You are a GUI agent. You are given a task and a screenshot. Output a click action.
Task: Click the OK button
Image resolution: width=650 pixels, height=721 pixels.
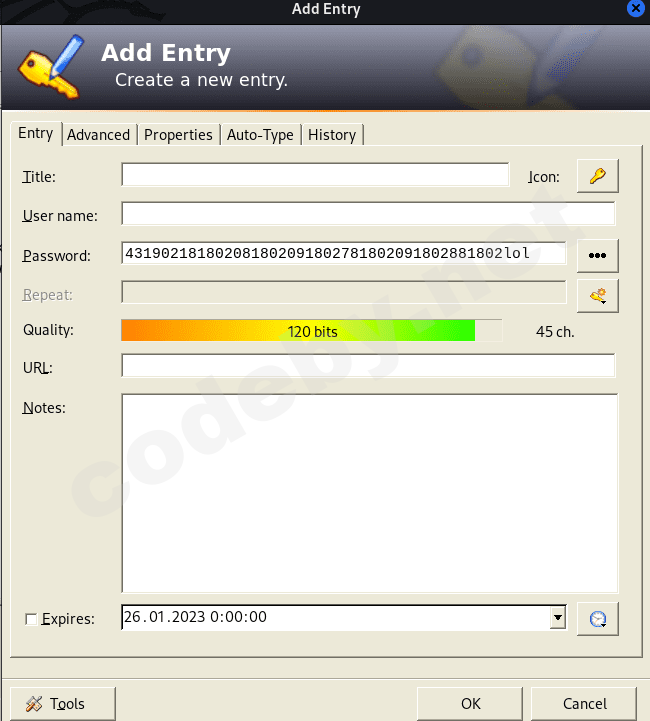click(x=470, y=704)
